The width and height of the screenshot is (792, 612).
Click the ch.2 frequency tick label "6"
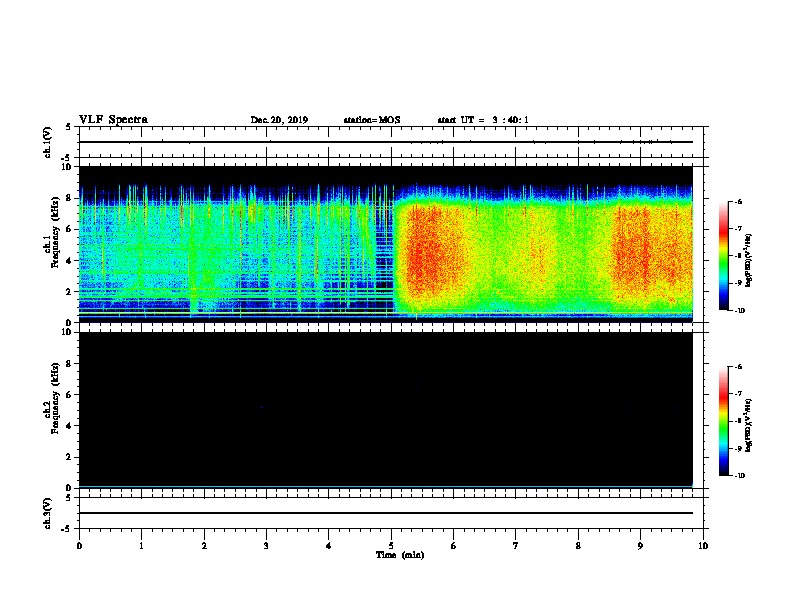(x=70, y=395)
